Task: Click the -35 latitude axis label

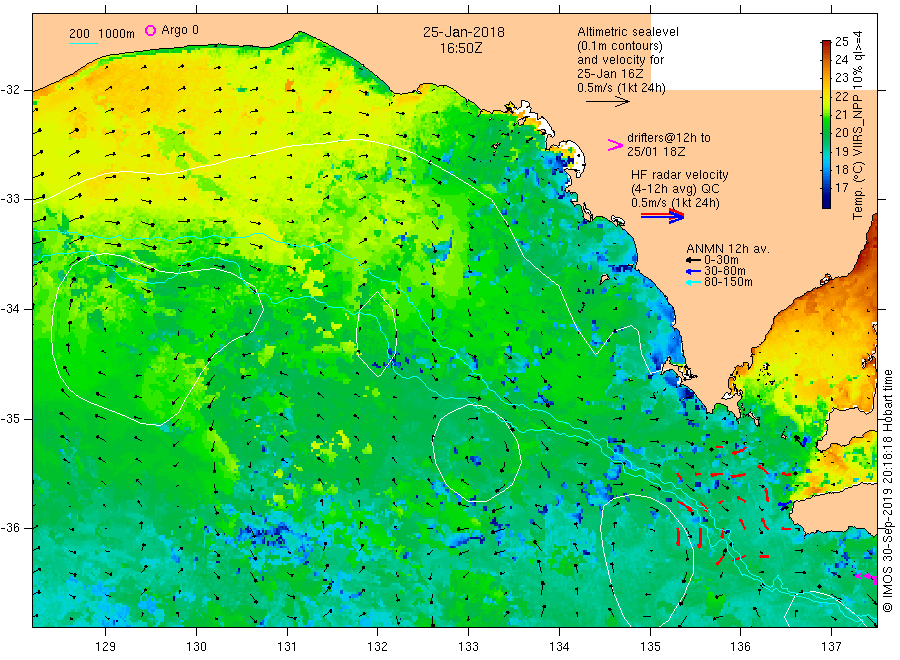Action: click(10, 418)
